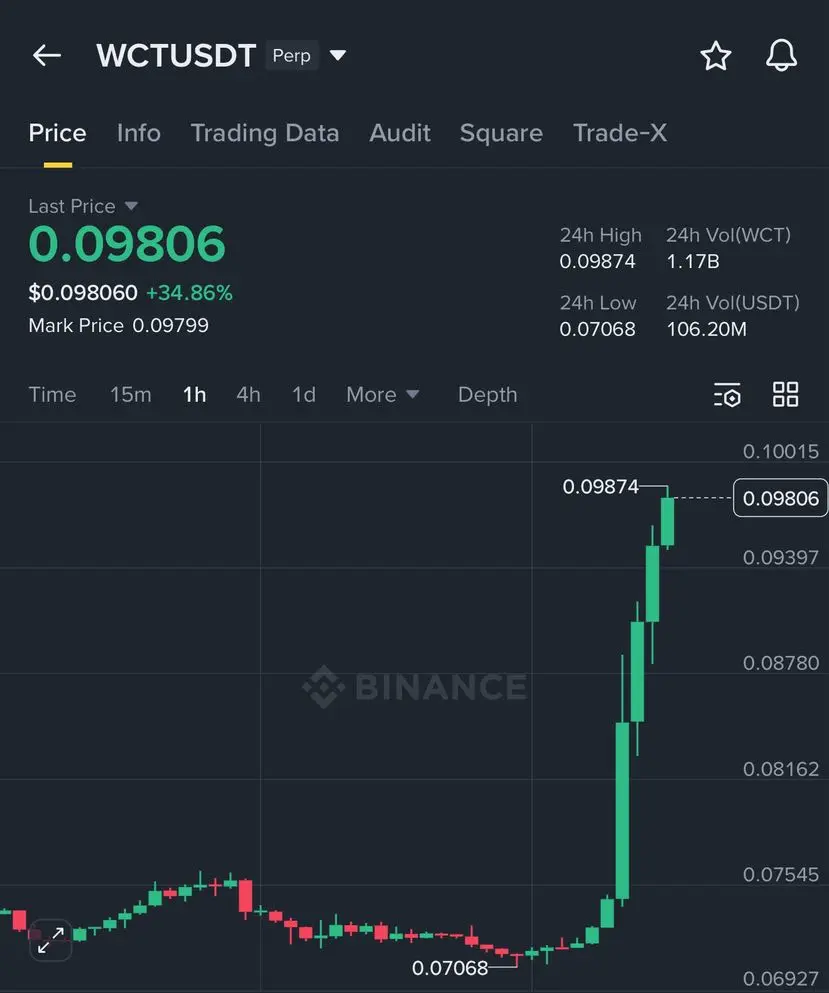Tap the latest green candle at the top

[x=668, y=521]
